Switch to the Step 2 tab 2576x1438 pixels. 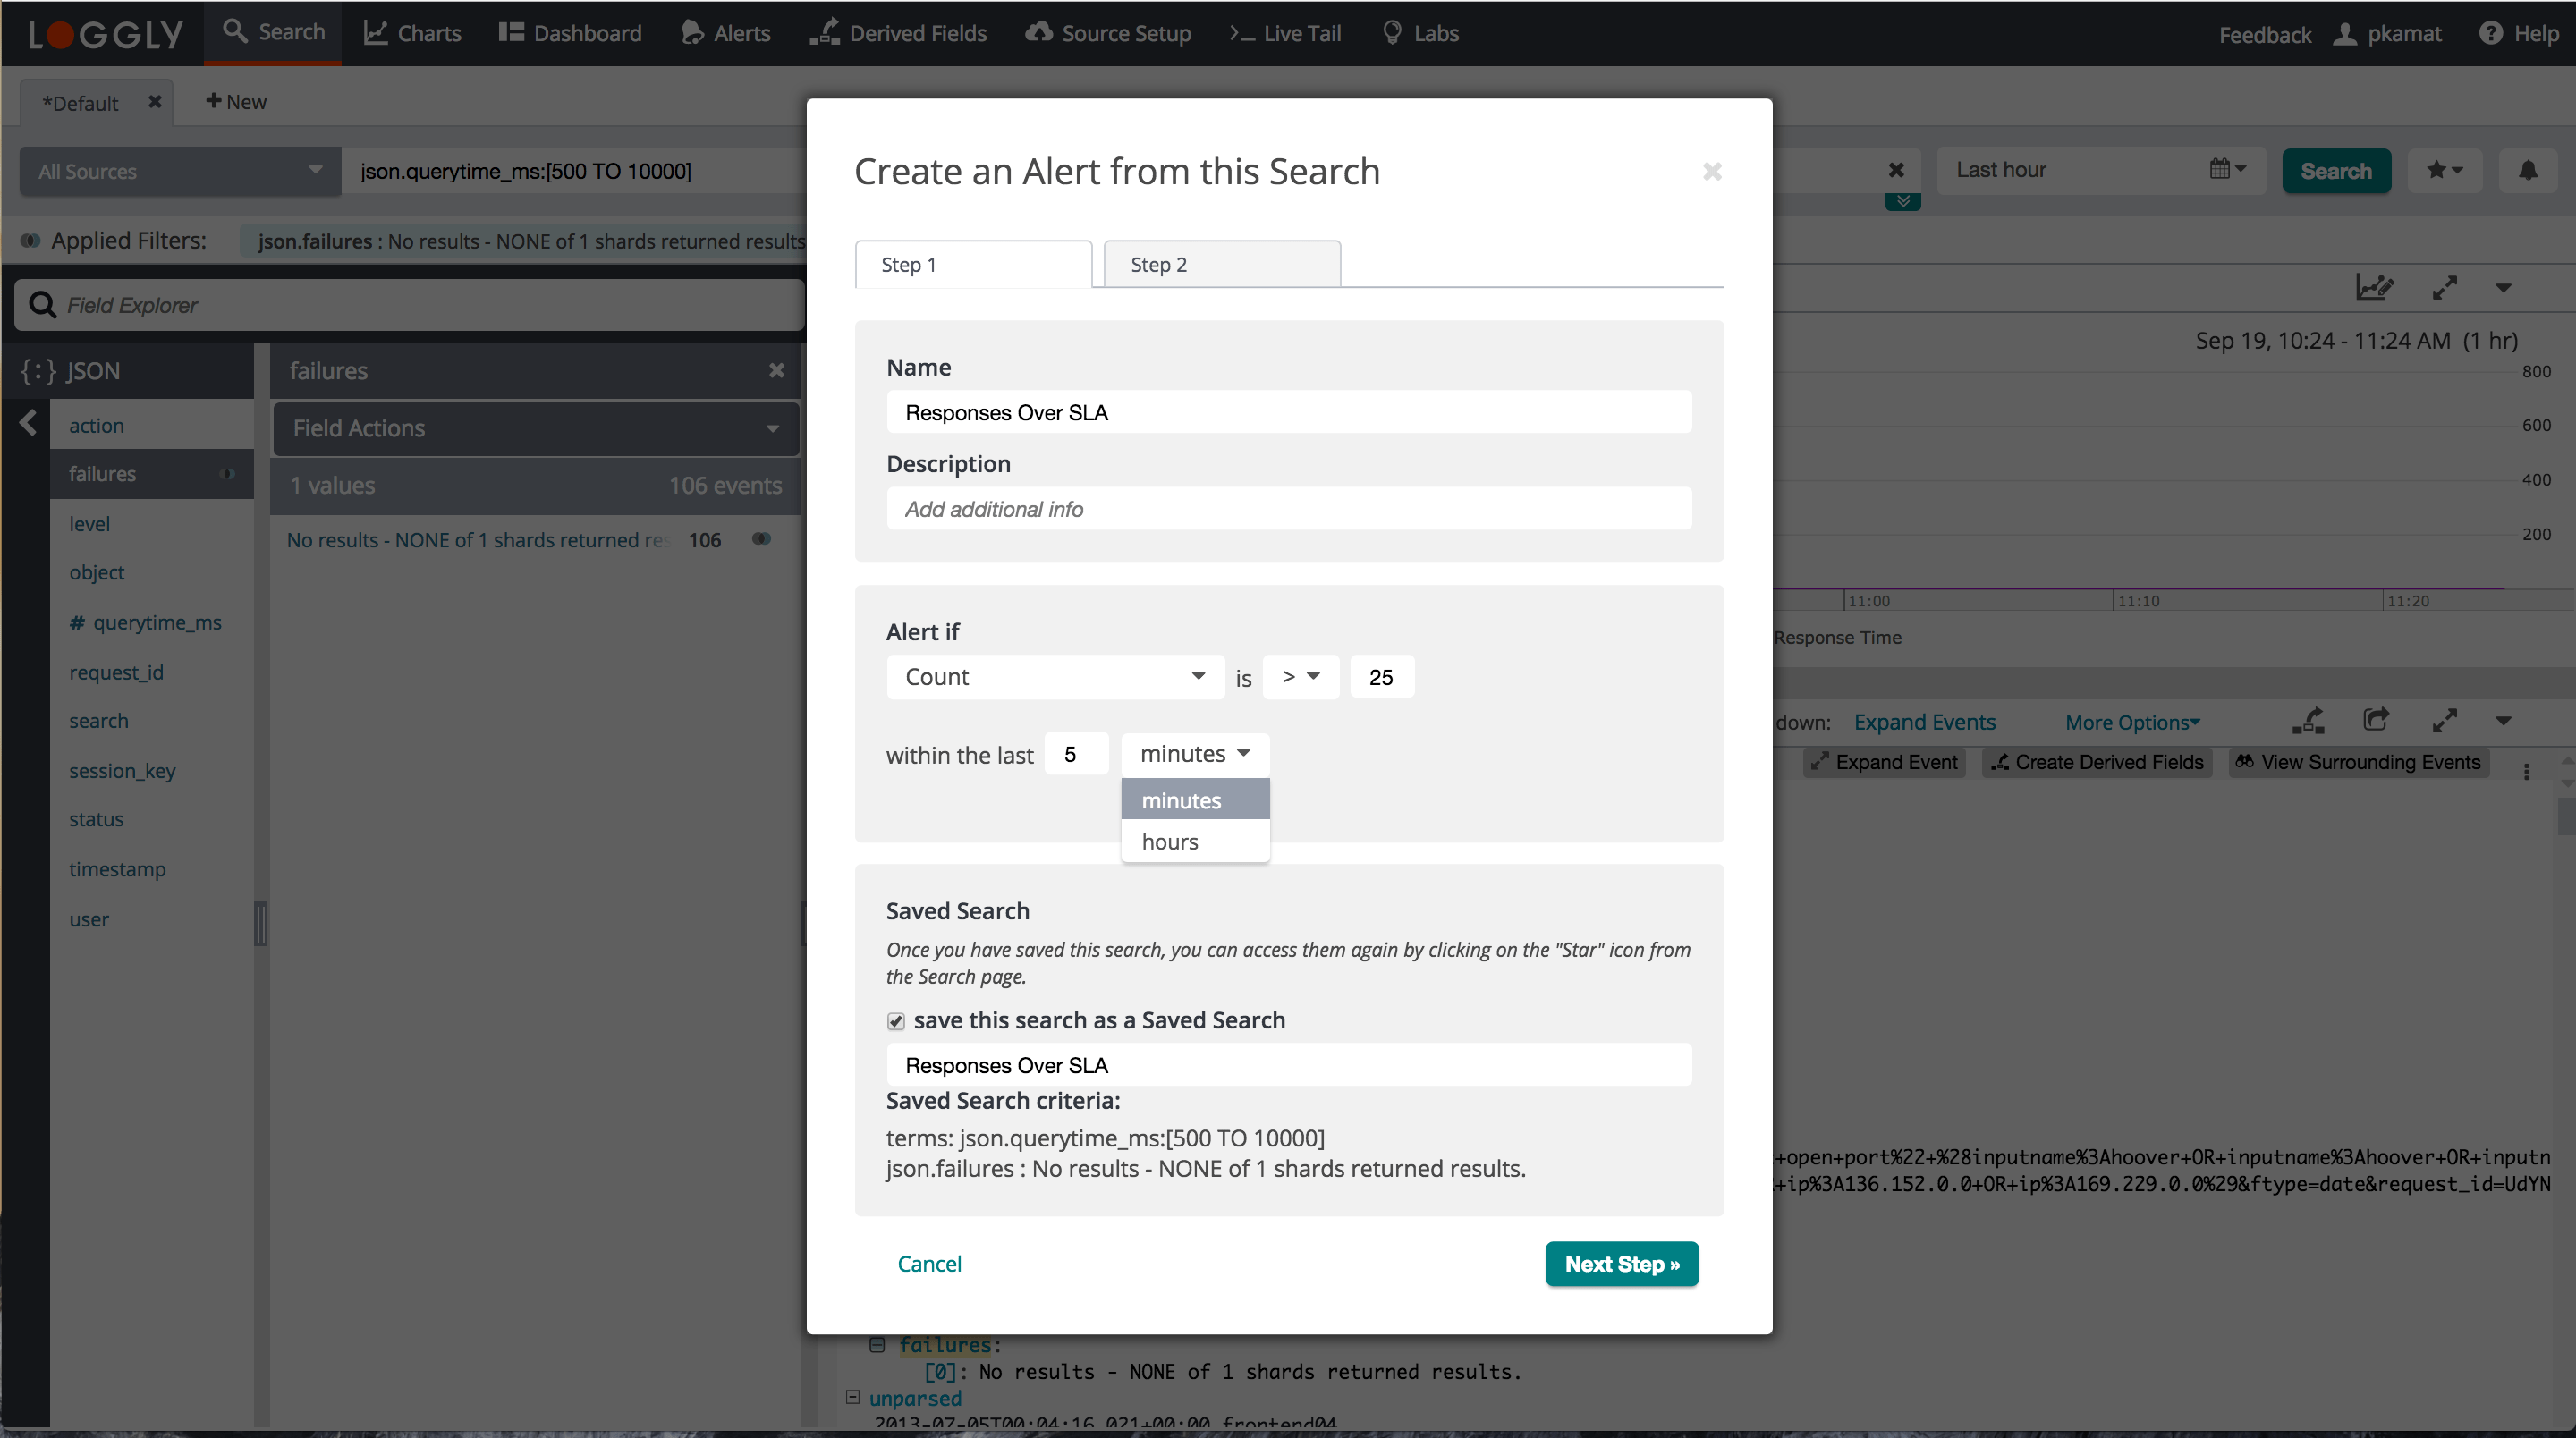pyautogui.click(x=1221, y=265)
